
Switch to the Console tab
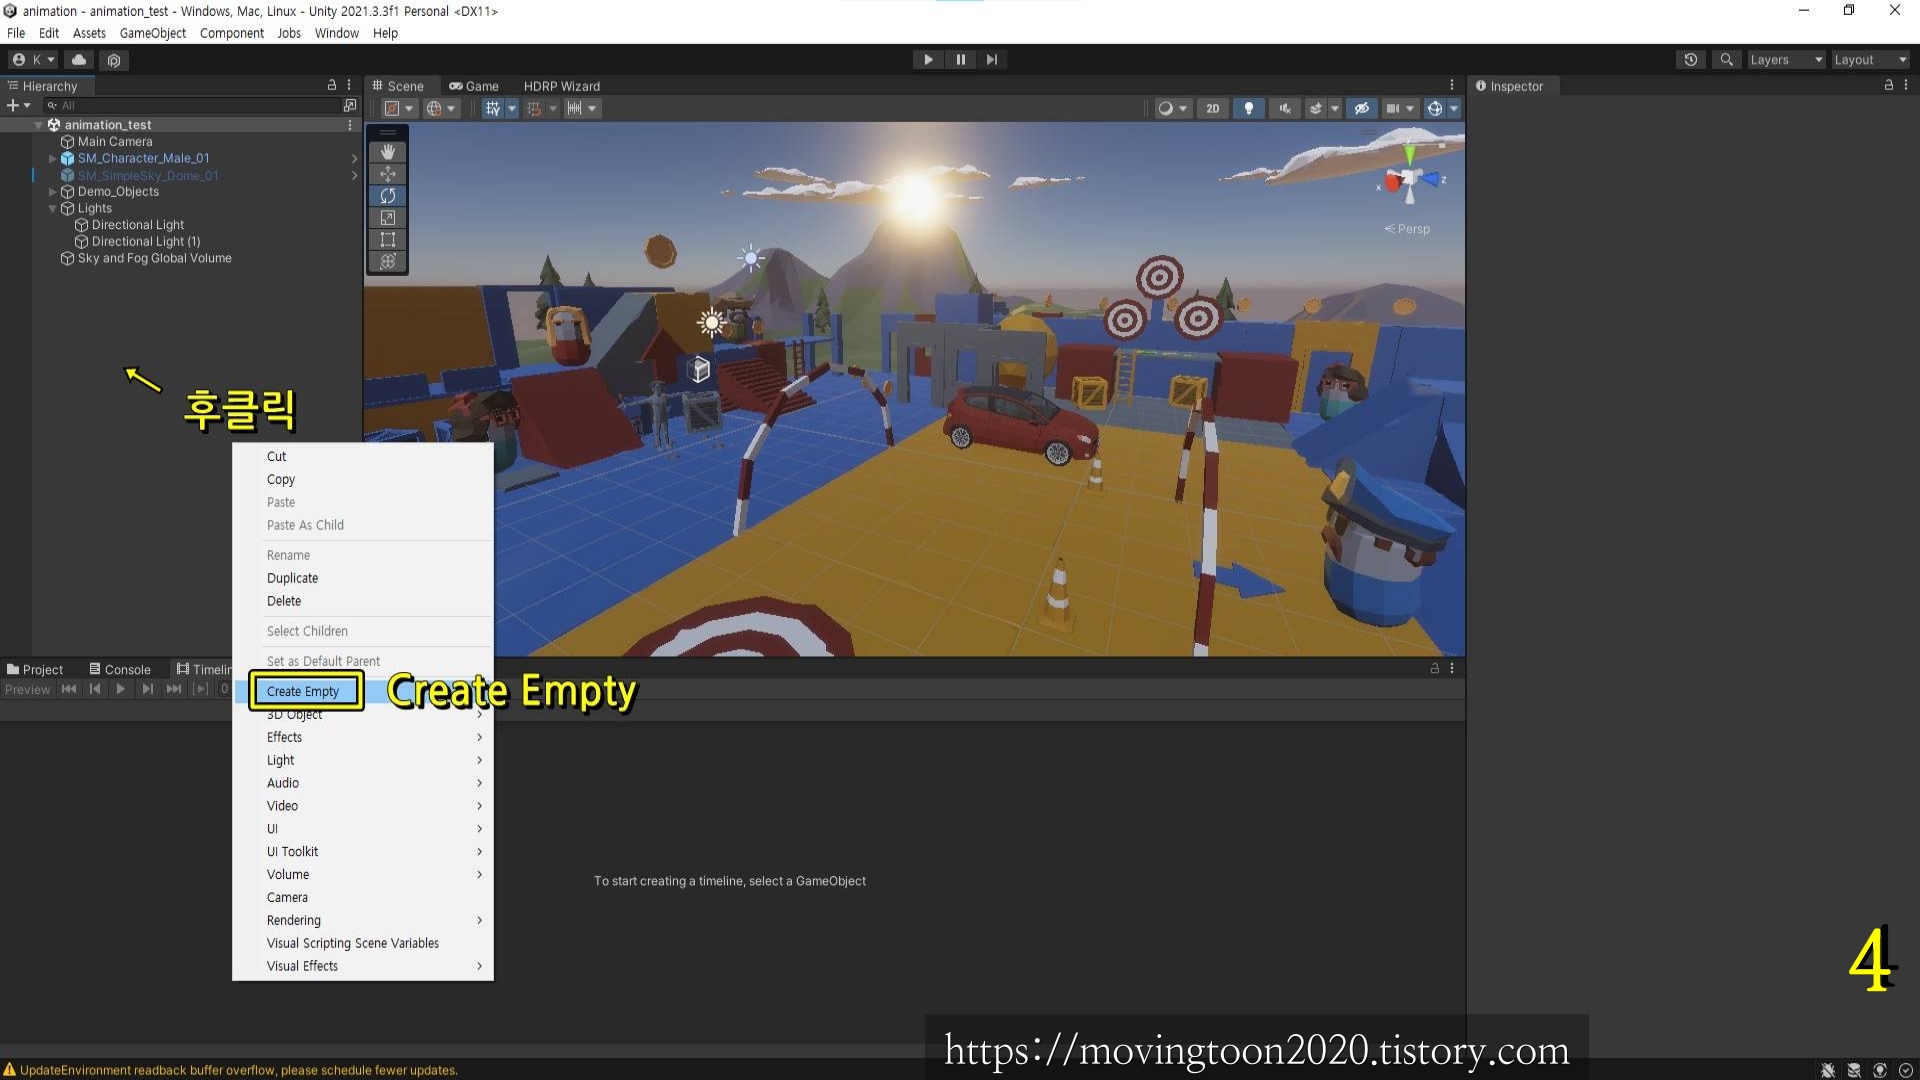pos(120,669)
